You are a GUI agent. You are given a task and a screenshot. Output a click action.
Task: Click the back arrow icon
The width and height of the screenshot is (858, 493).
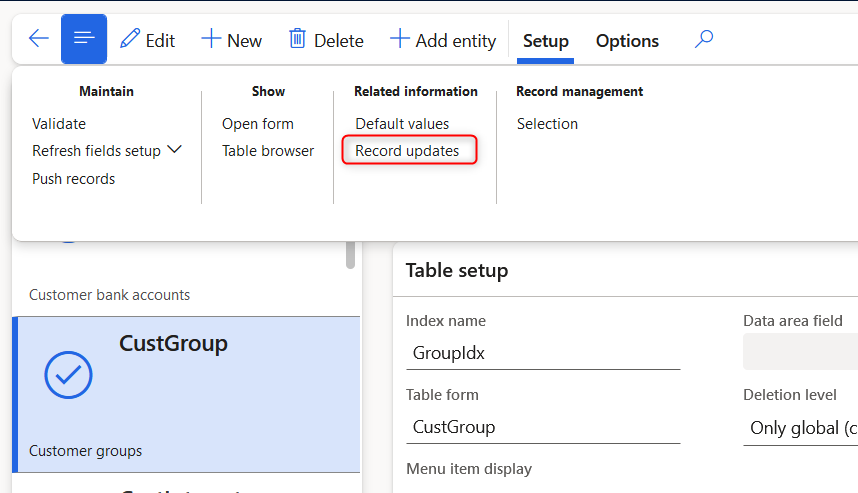[x=38, y=39]
